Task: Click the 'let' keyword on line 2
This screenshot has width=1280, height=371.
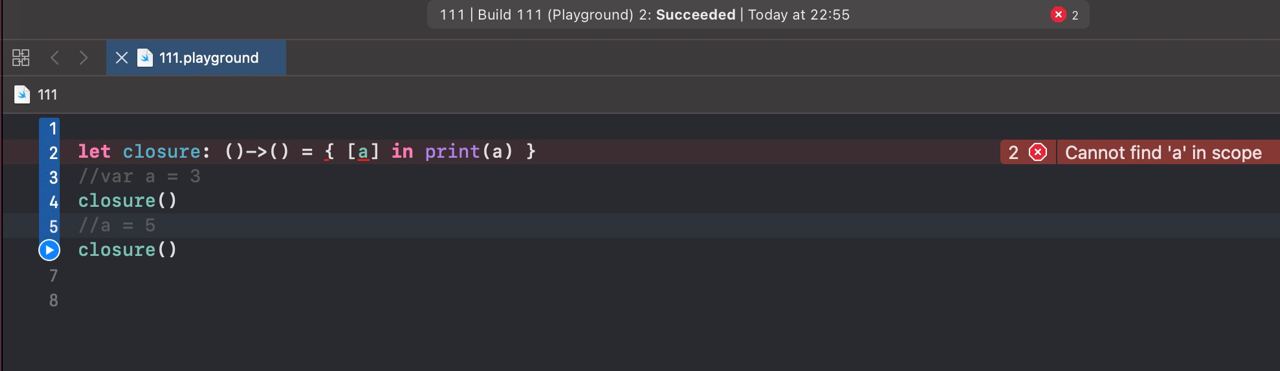Action: point(95,152)
